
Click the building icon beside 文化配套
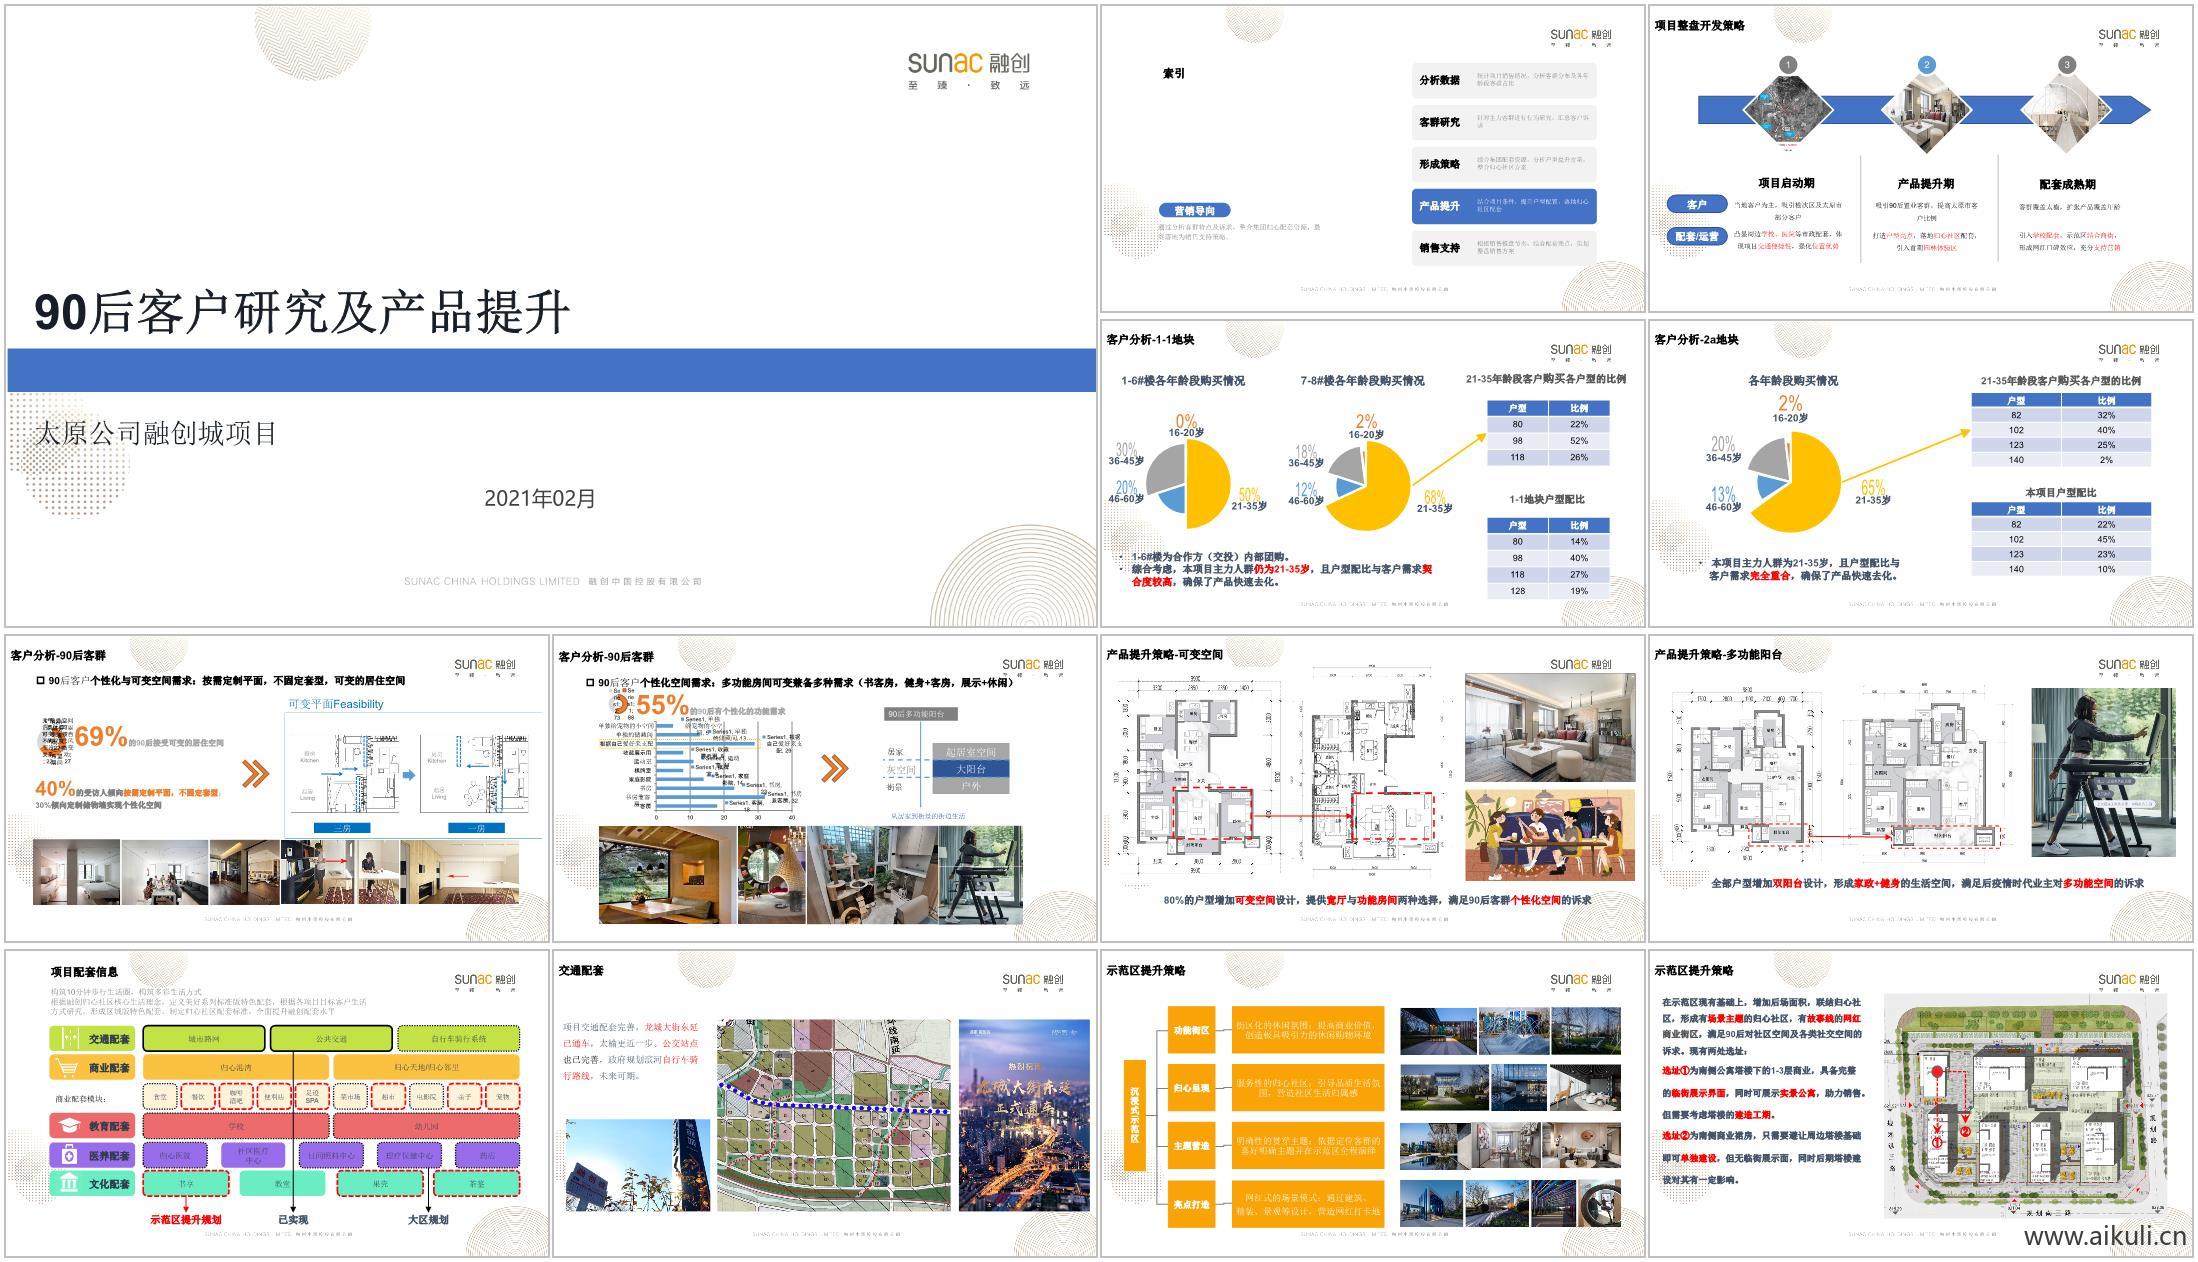coord(67,1184)
